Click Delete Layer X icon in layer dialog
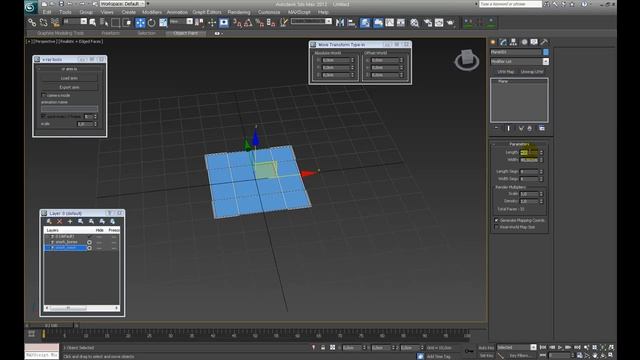The image size is (640, 360). pyautogui.click(x=60, y=221)
